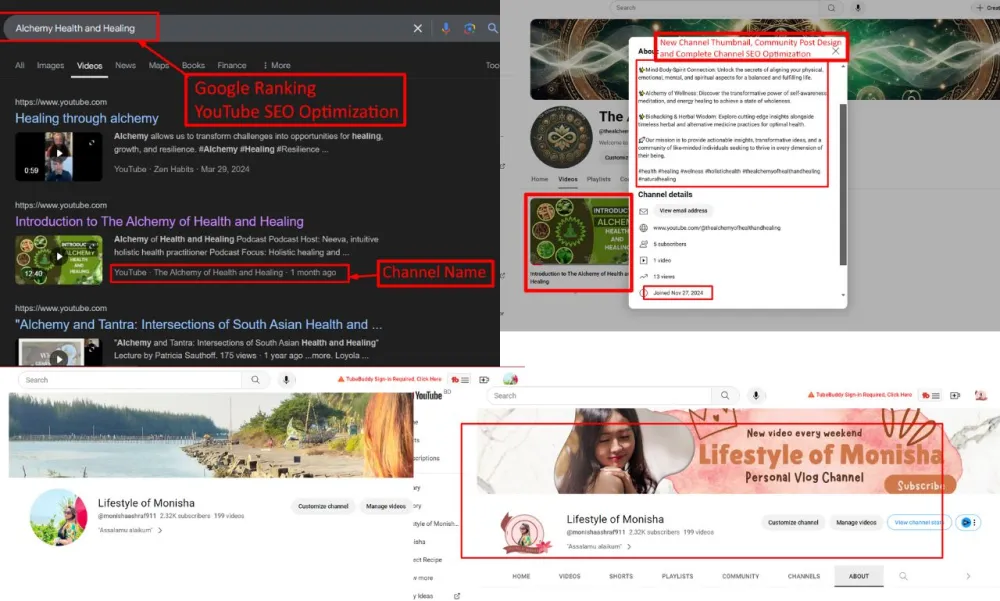Click View email address in Channel details
The height and width of the screenshot is (601, 1000).
click(x=683, y=211)
